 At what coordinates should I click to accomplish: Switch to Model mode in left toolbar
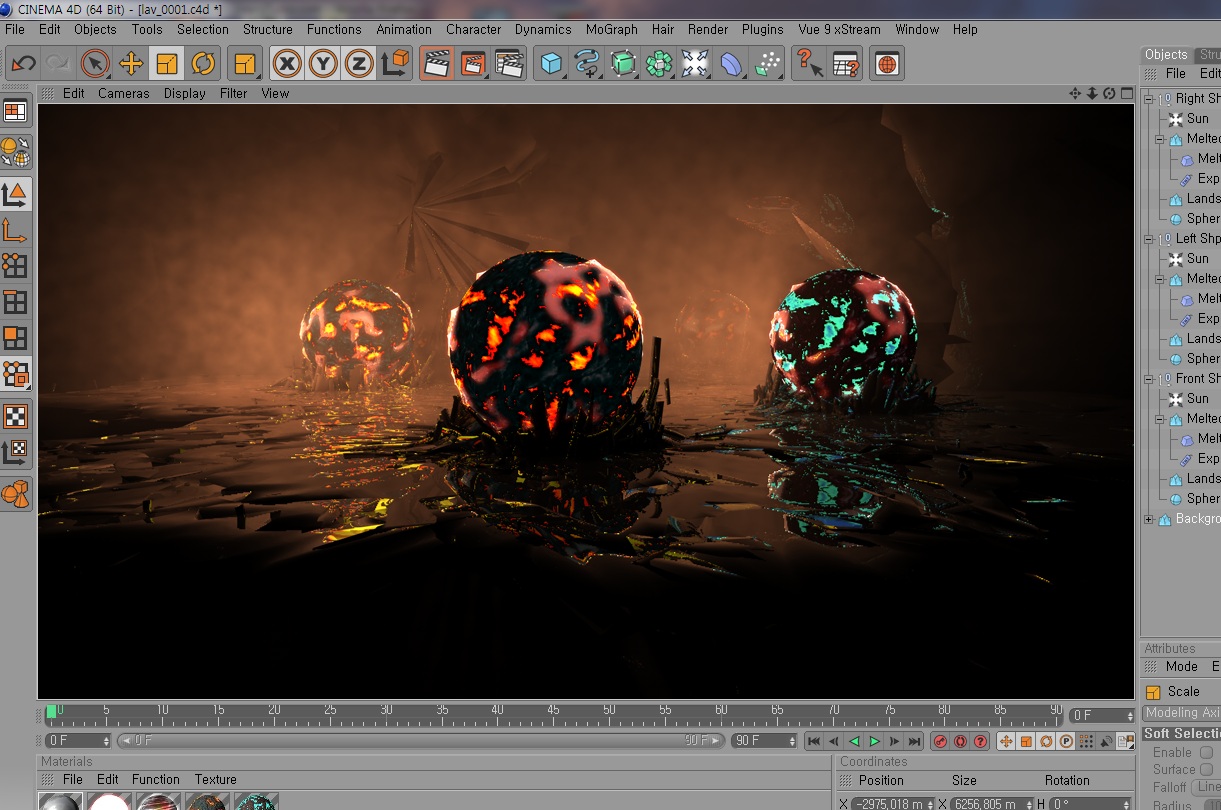pyautogui.click(x=15, y=194)
